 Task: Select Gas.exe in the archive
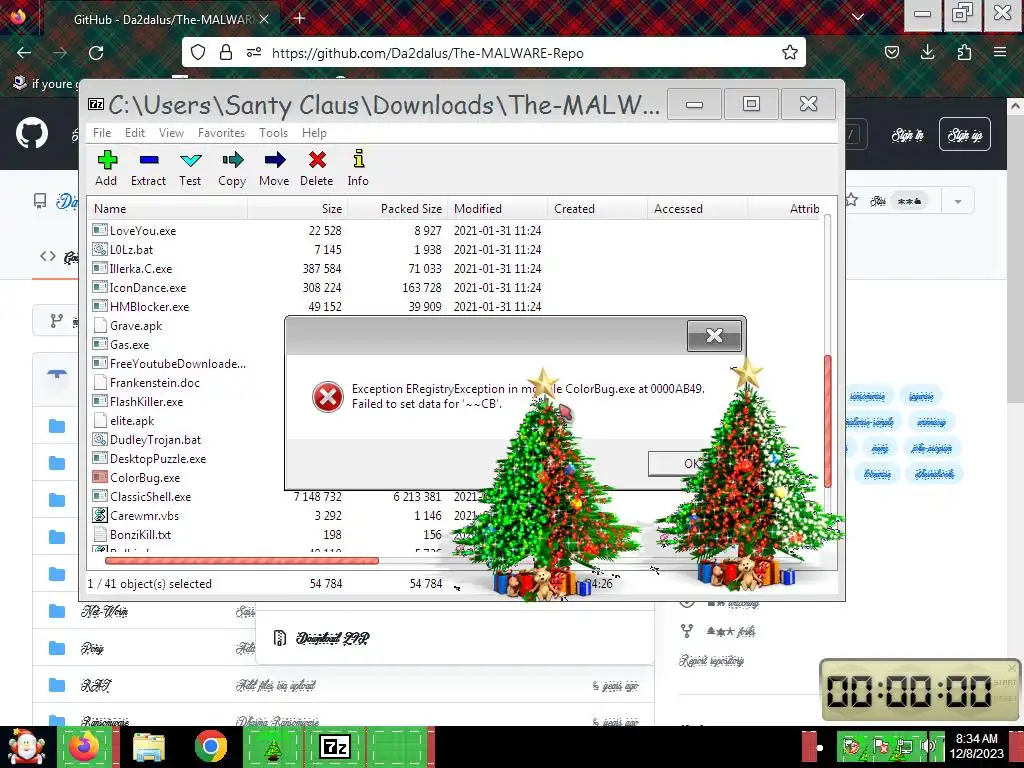[x=129, y=344]
